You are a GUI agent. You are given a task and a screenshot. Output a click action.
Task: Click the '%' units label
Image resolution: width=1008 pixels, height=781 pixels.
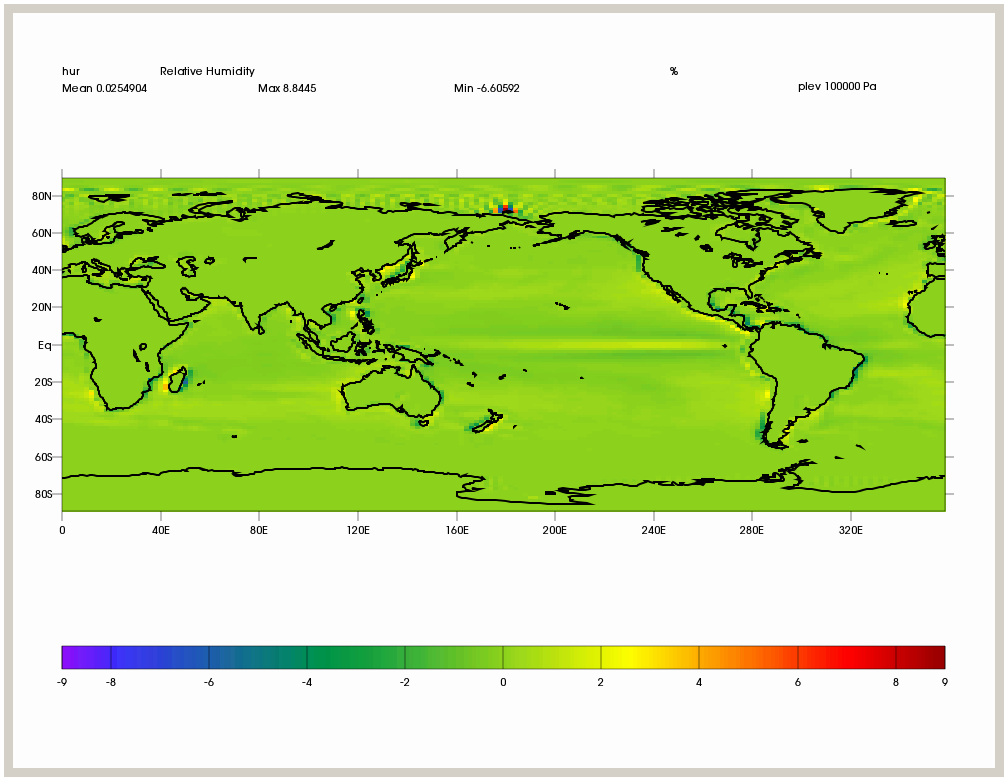(674, 72)
